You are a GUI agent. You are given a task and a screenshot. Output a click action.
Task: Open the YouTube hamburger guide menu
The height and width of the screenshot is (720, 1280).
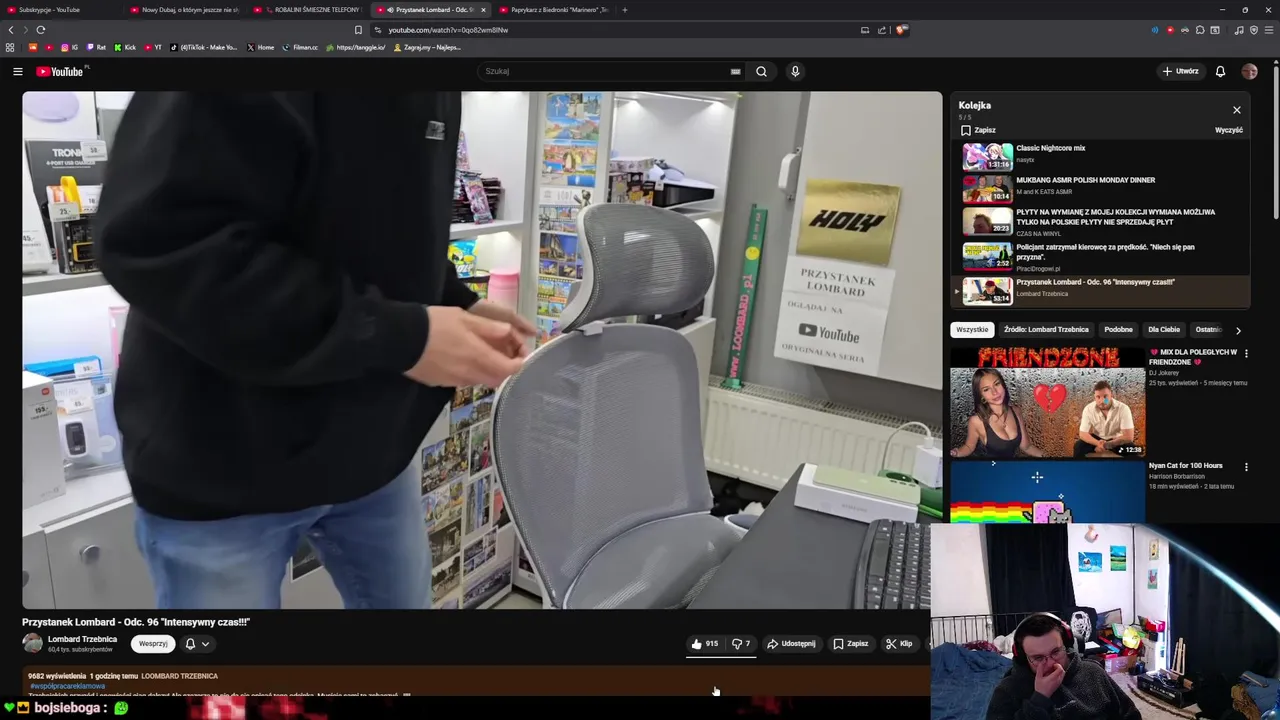pos(17,71)
